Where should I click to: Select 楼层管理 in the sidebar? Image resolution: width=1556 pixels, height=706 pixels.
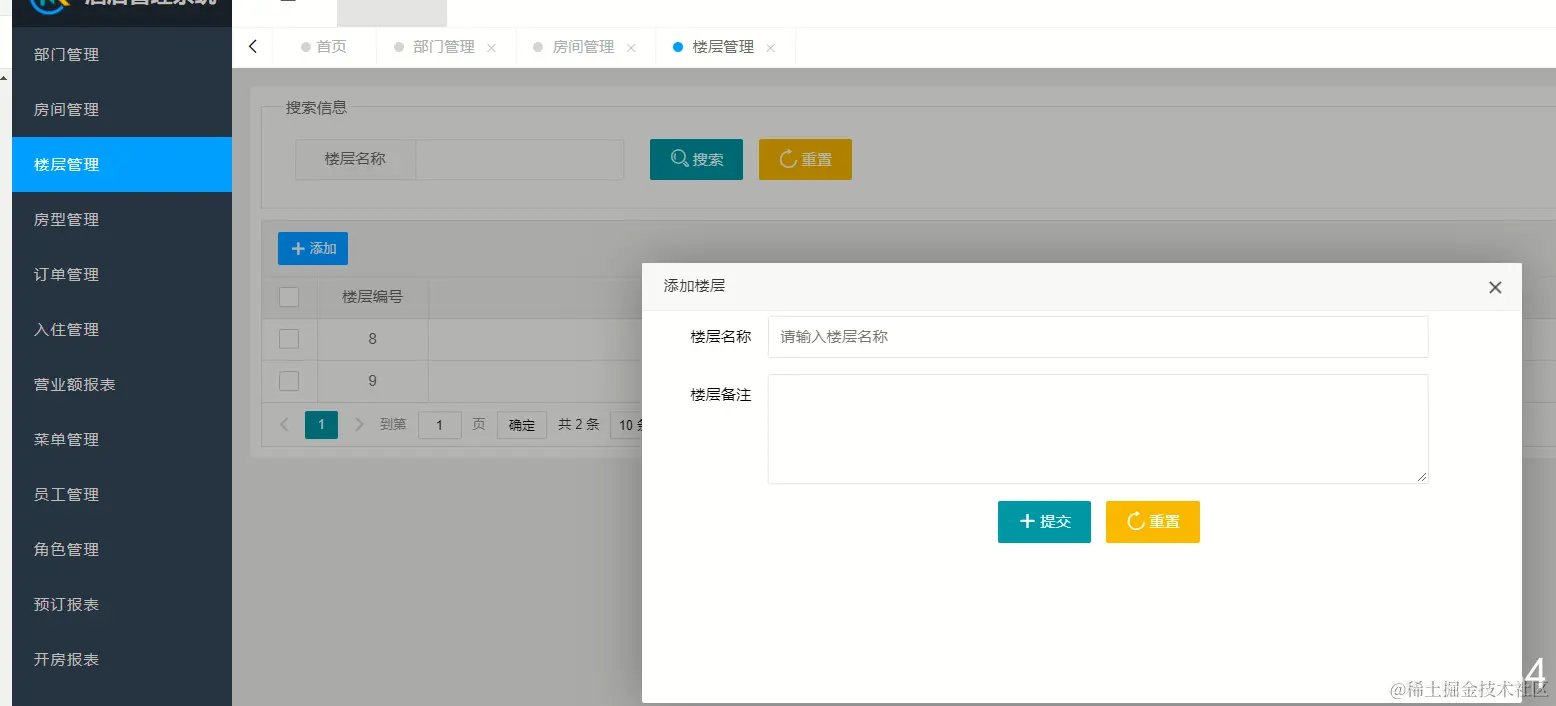[x=122, y=165]
